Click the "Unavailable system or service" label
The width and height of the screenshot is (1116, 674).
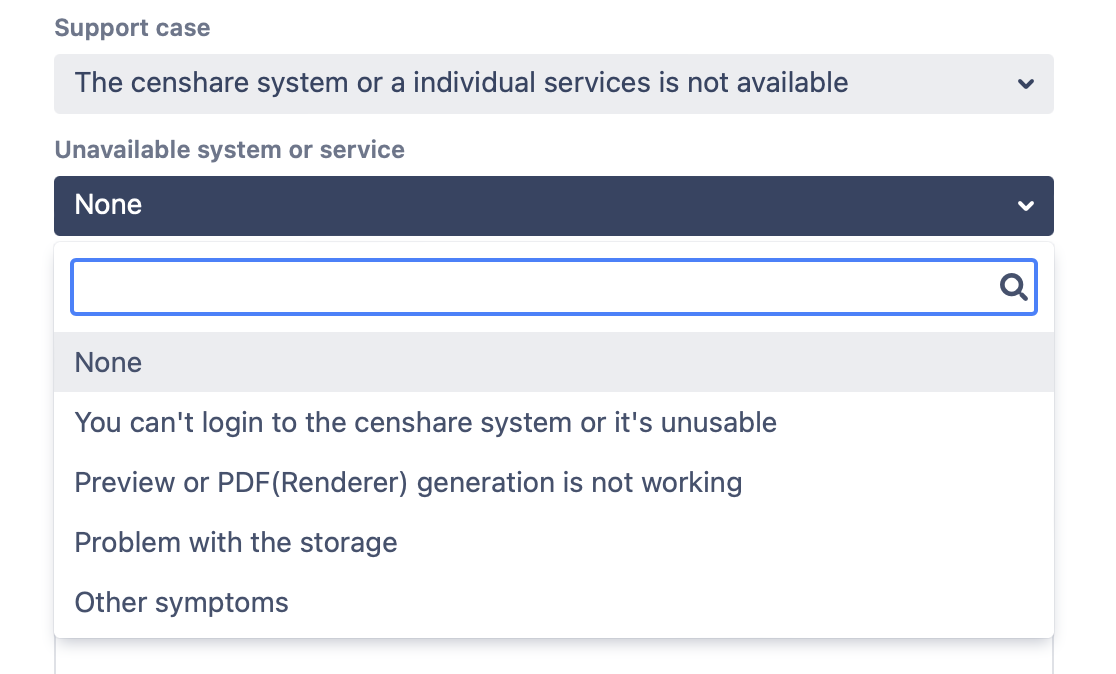tap(229, 150)
